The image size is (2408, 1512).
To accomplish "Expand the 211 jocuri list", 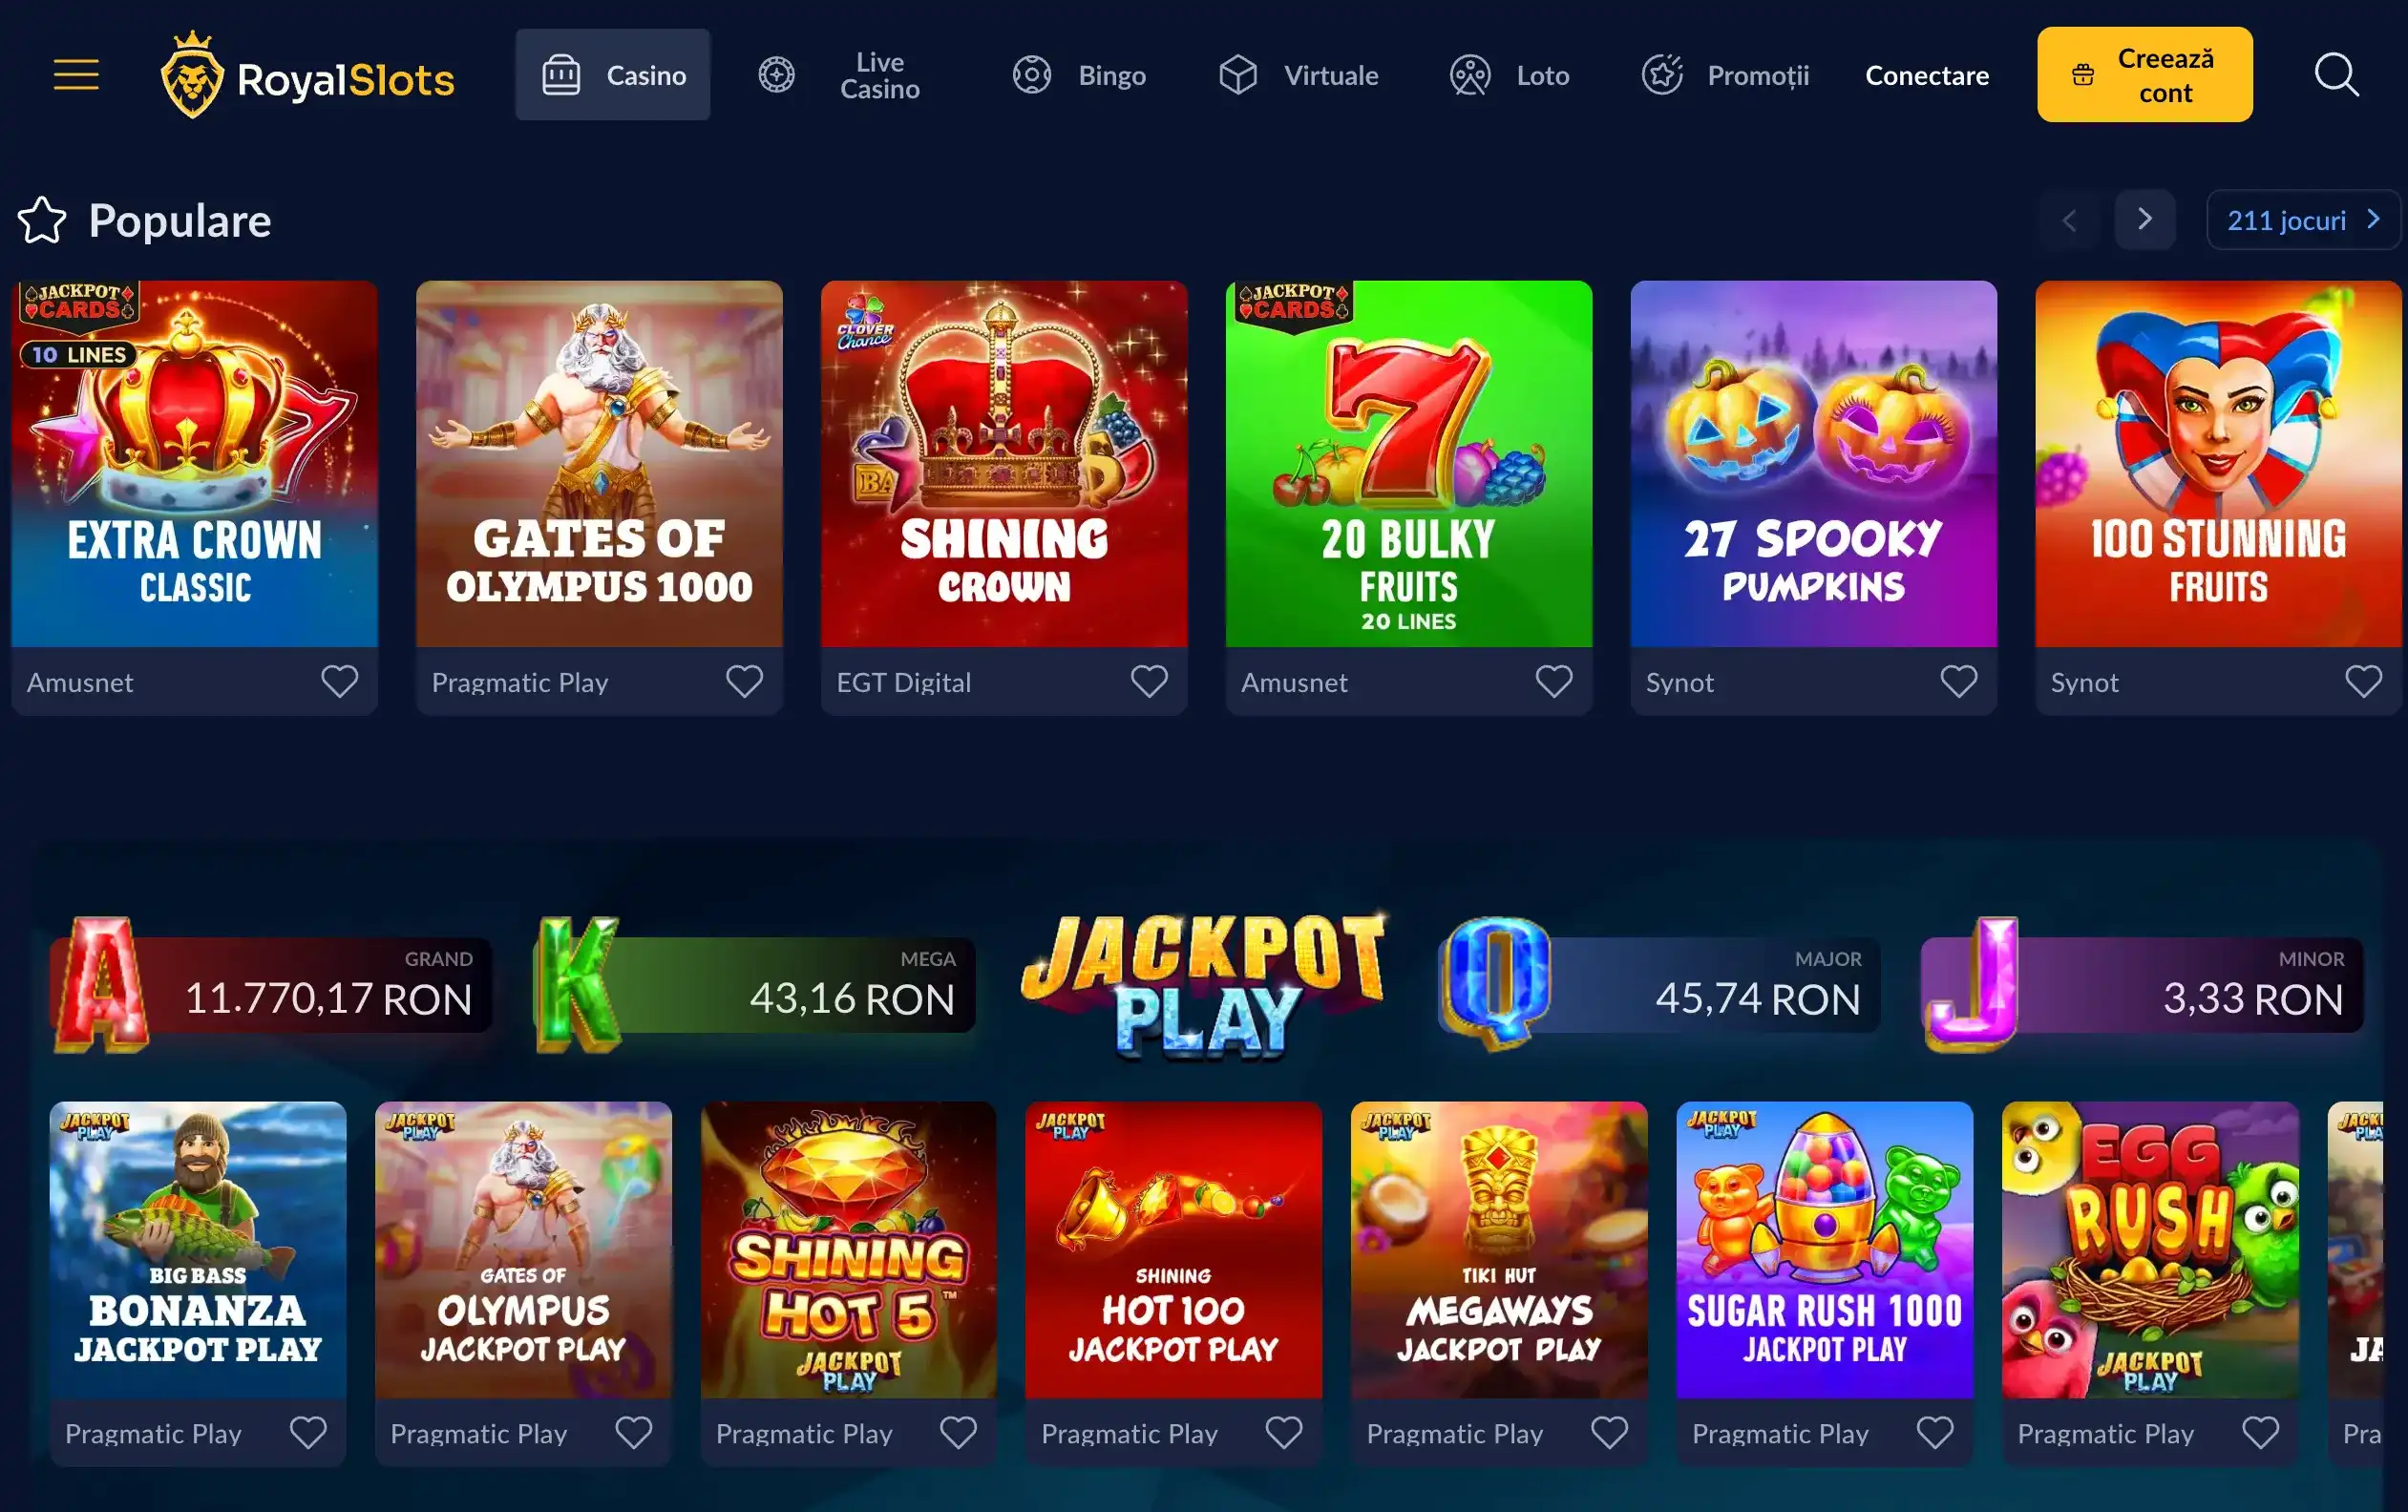I will point(2303,220).
